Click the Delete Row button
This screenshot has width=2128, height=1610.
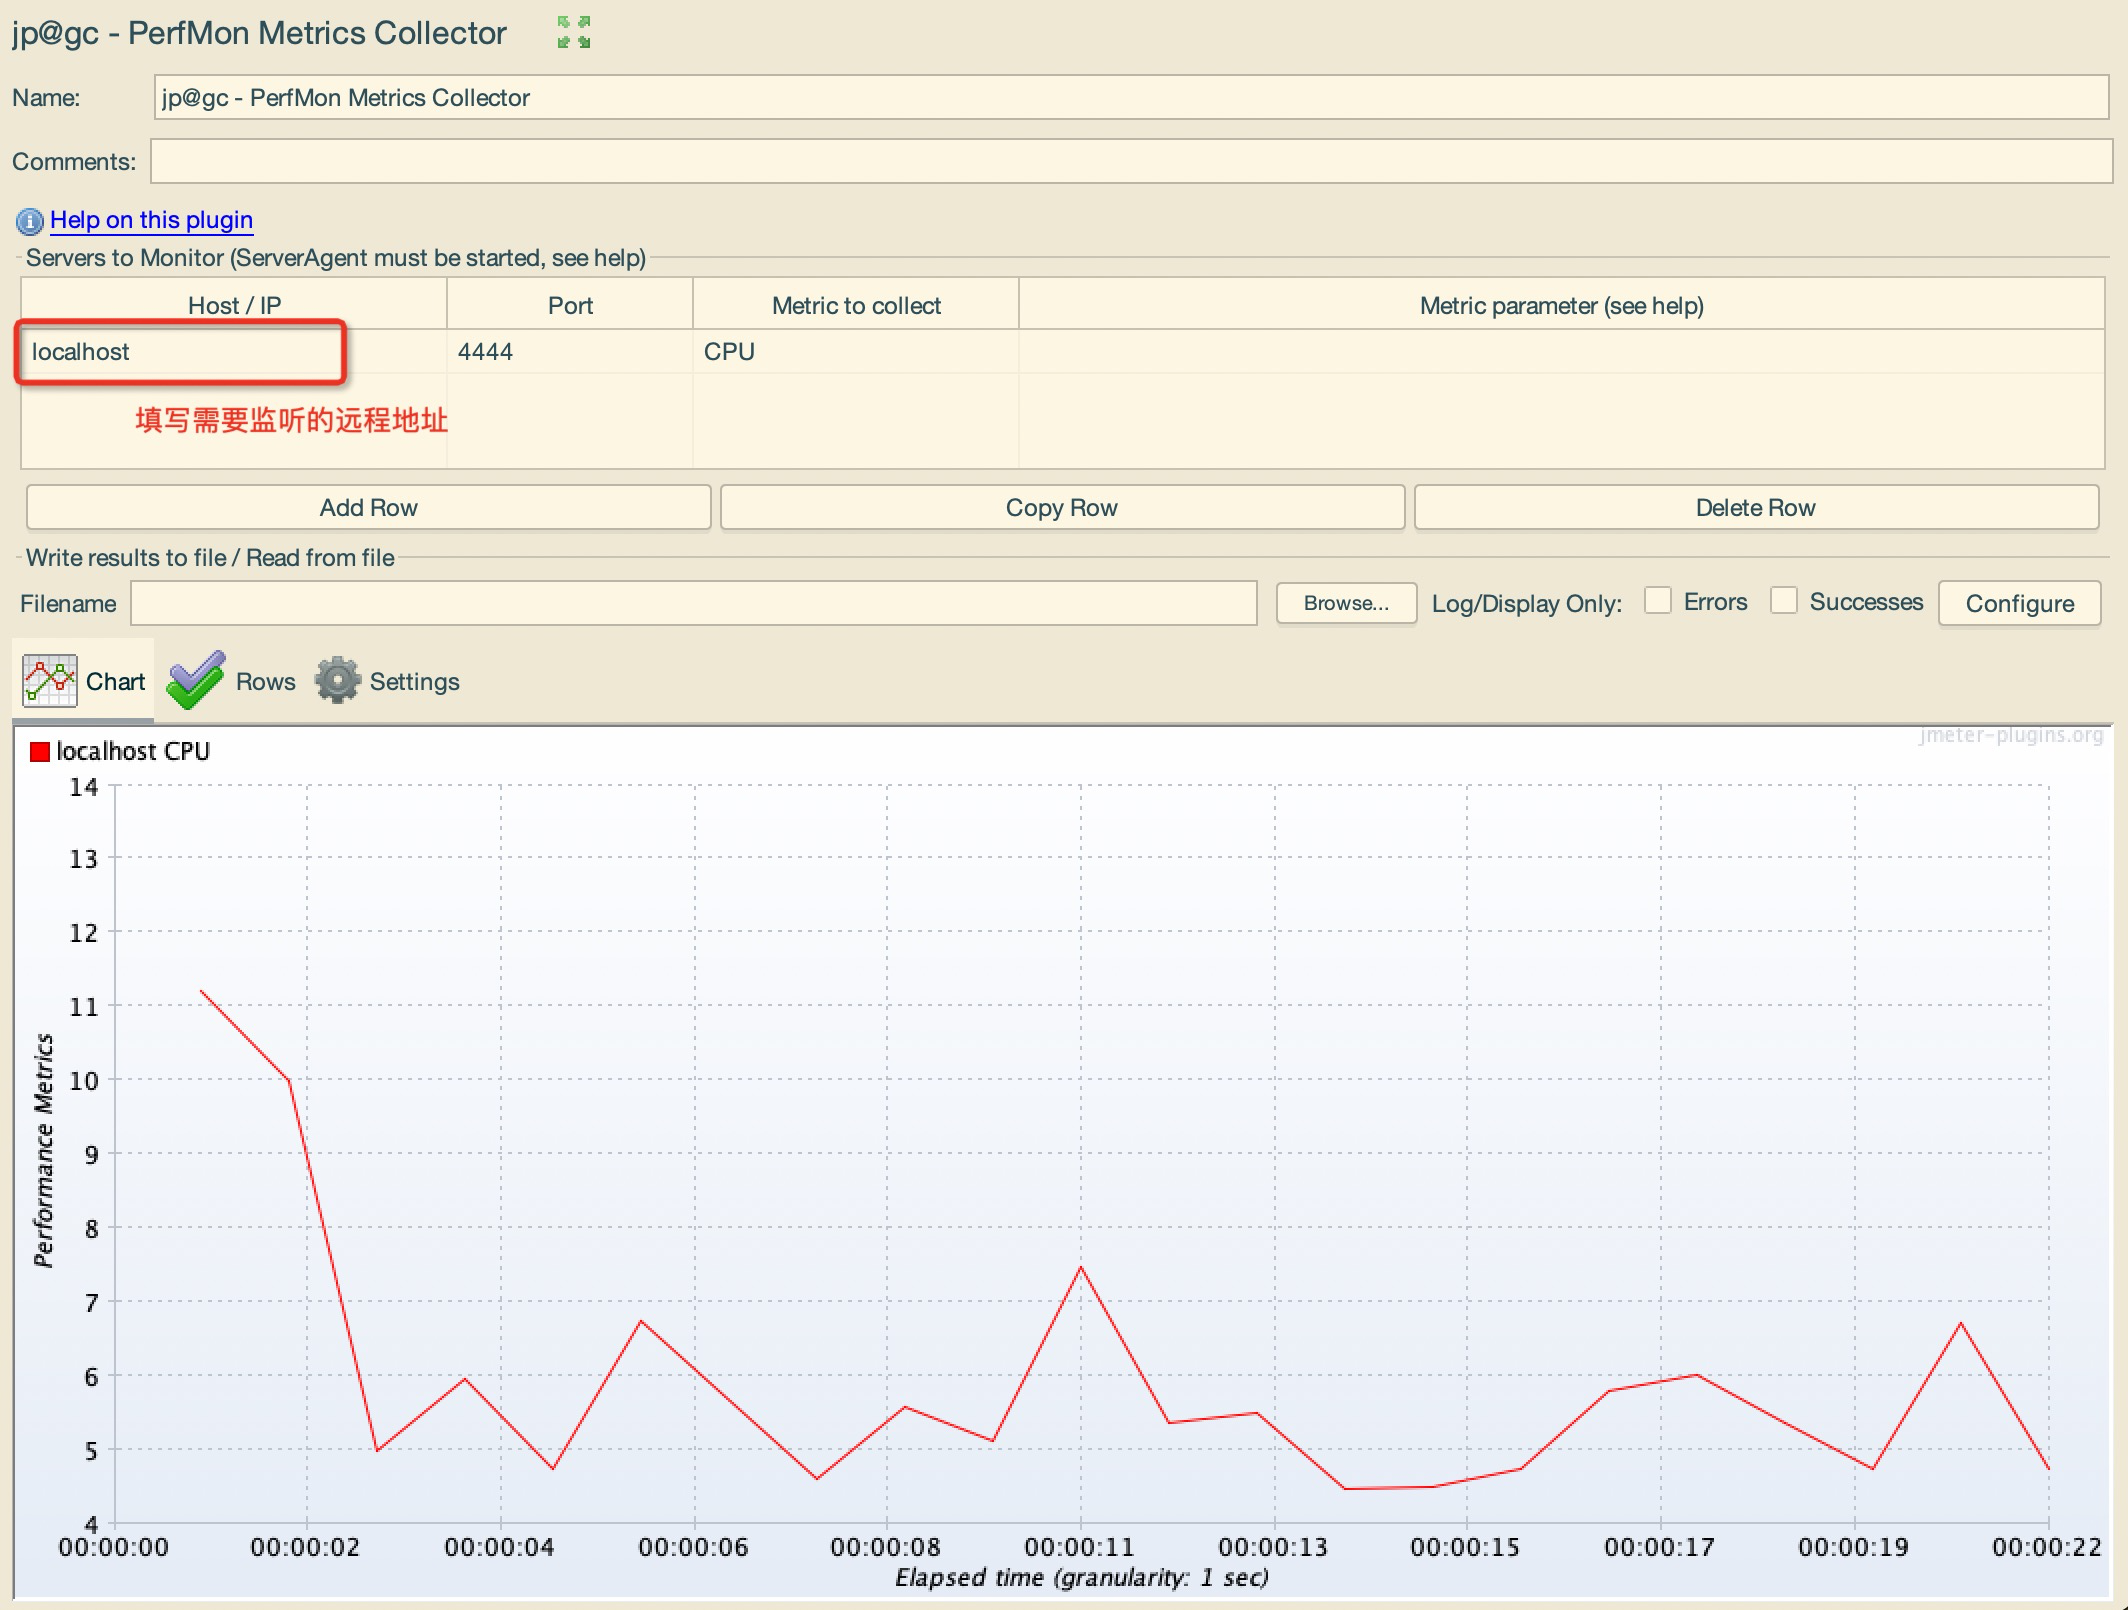(1756, 507)
